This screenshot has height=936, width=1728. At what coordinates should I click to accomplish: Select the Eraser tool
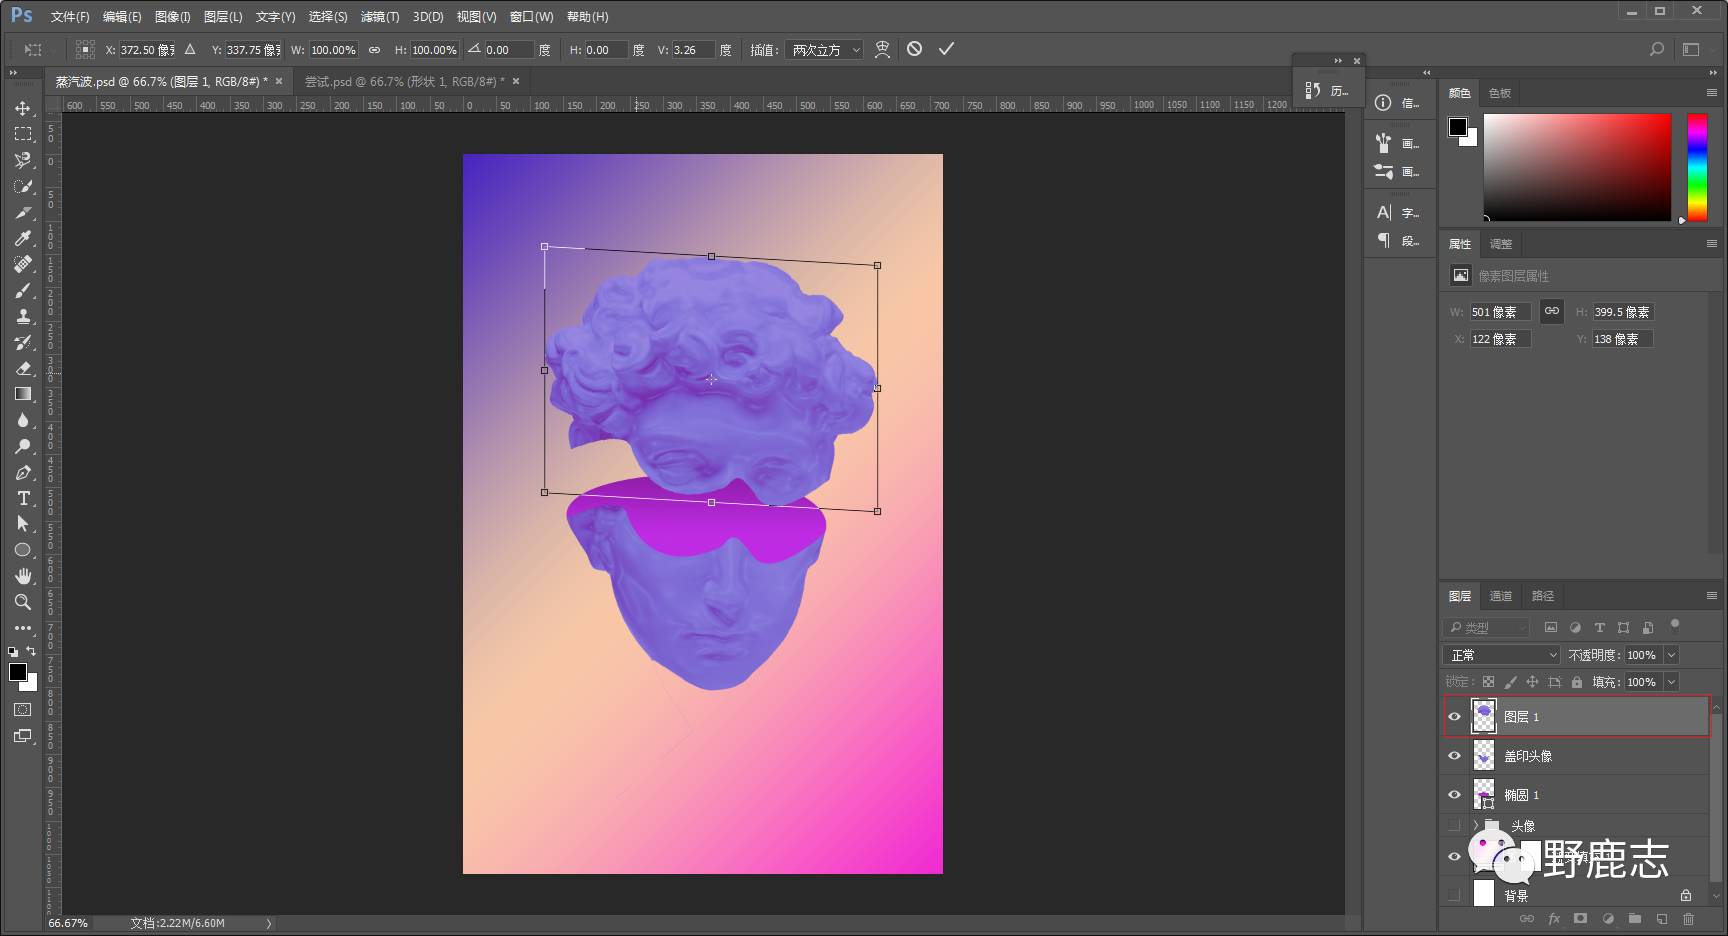22,368
